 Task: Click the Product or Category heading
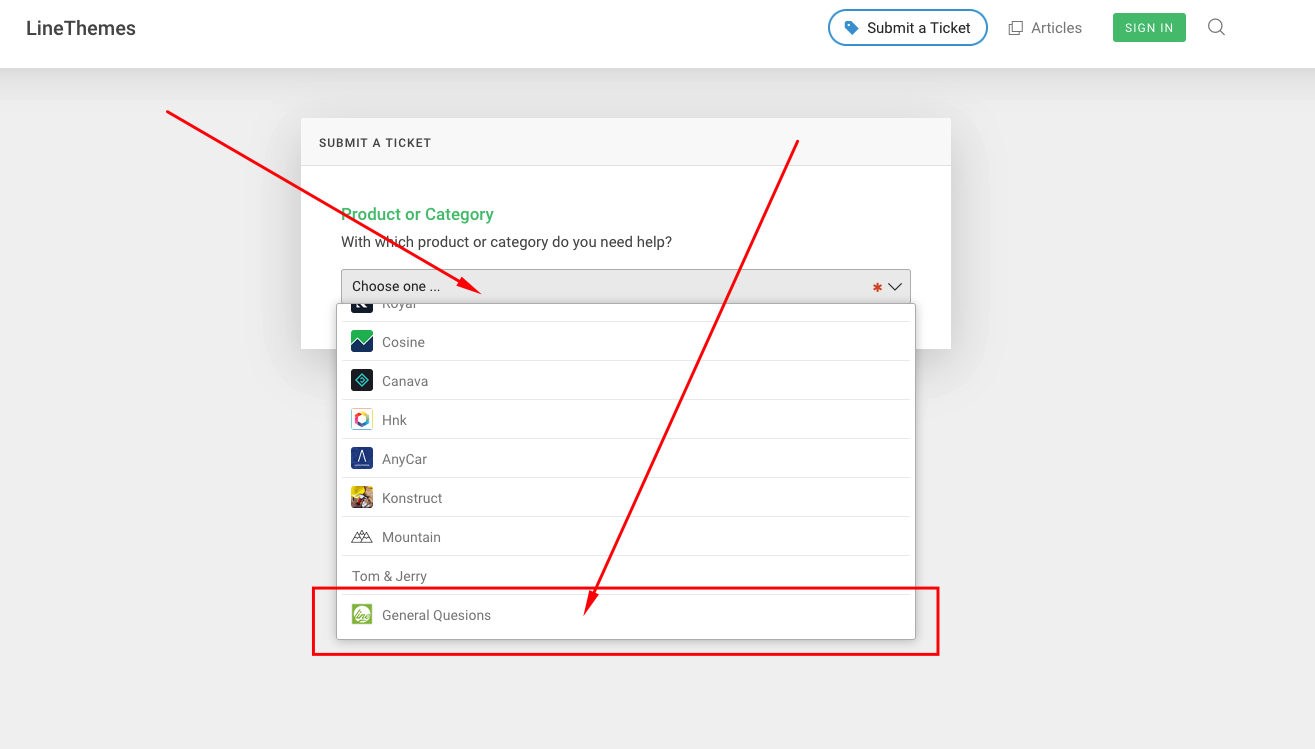tap(417, 214)
